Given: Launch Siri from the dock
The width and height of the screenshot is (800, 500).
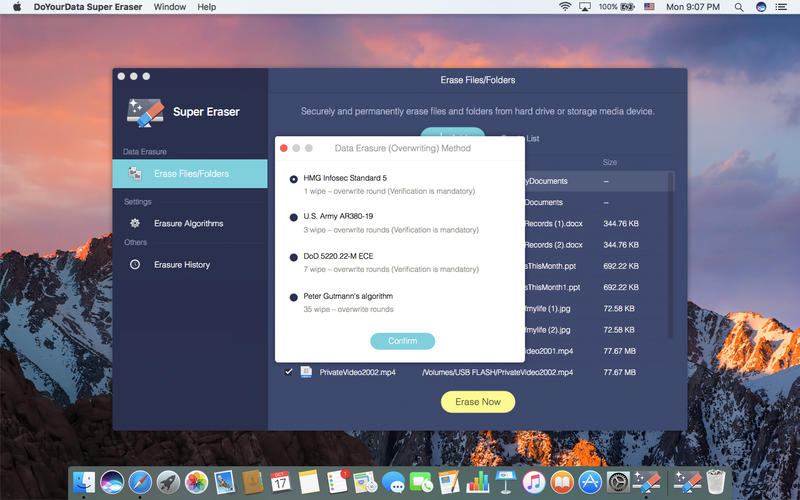Looking at the screenshot, I should [112, 482].
